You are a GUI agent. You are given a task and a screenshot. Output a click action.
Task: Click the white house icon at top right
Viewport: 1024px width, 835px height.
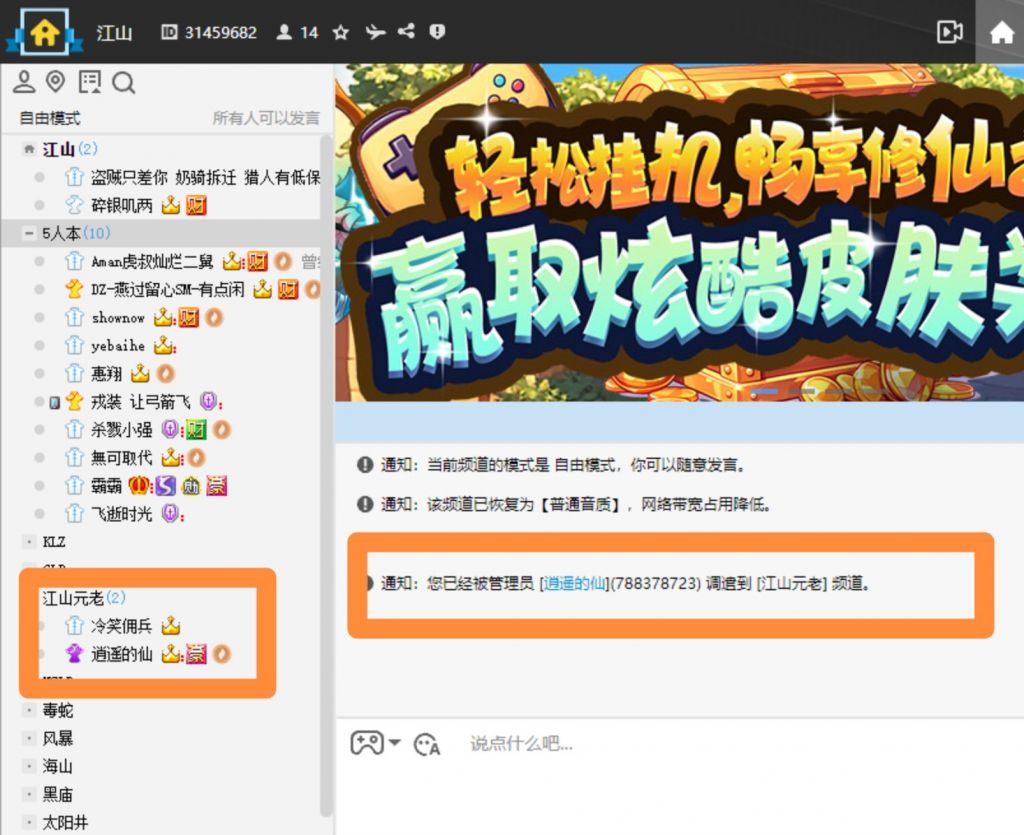(x=1001, y=32)
